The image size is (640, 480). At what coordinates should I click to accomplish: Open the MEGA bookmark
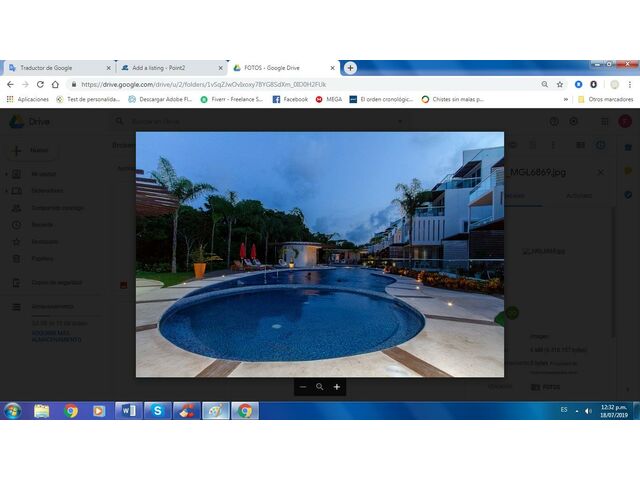tap(328, 99)
